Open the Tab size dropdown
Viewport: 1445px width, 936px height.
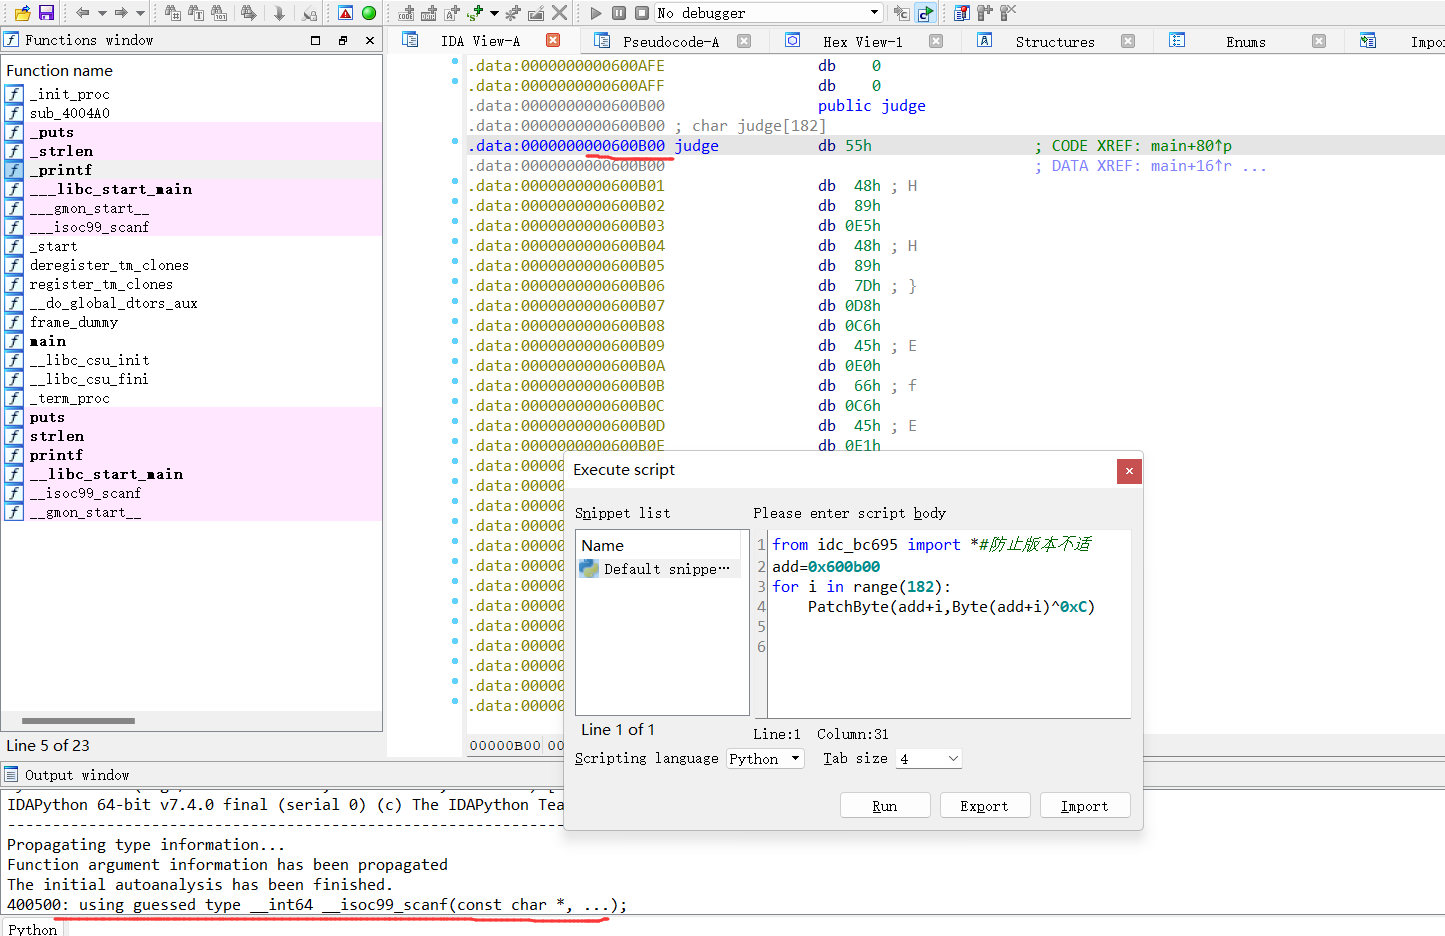click(x=928, y=759)
